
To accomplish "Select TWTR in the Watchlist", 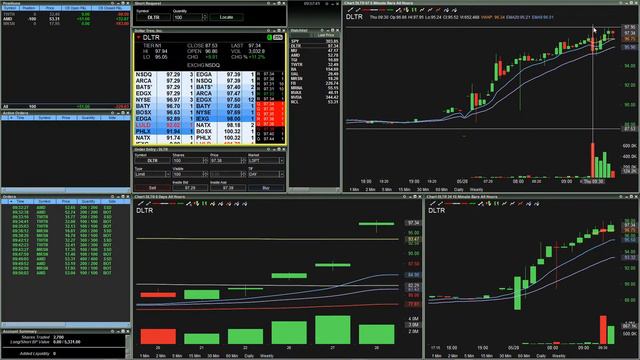I will (314, 64).
